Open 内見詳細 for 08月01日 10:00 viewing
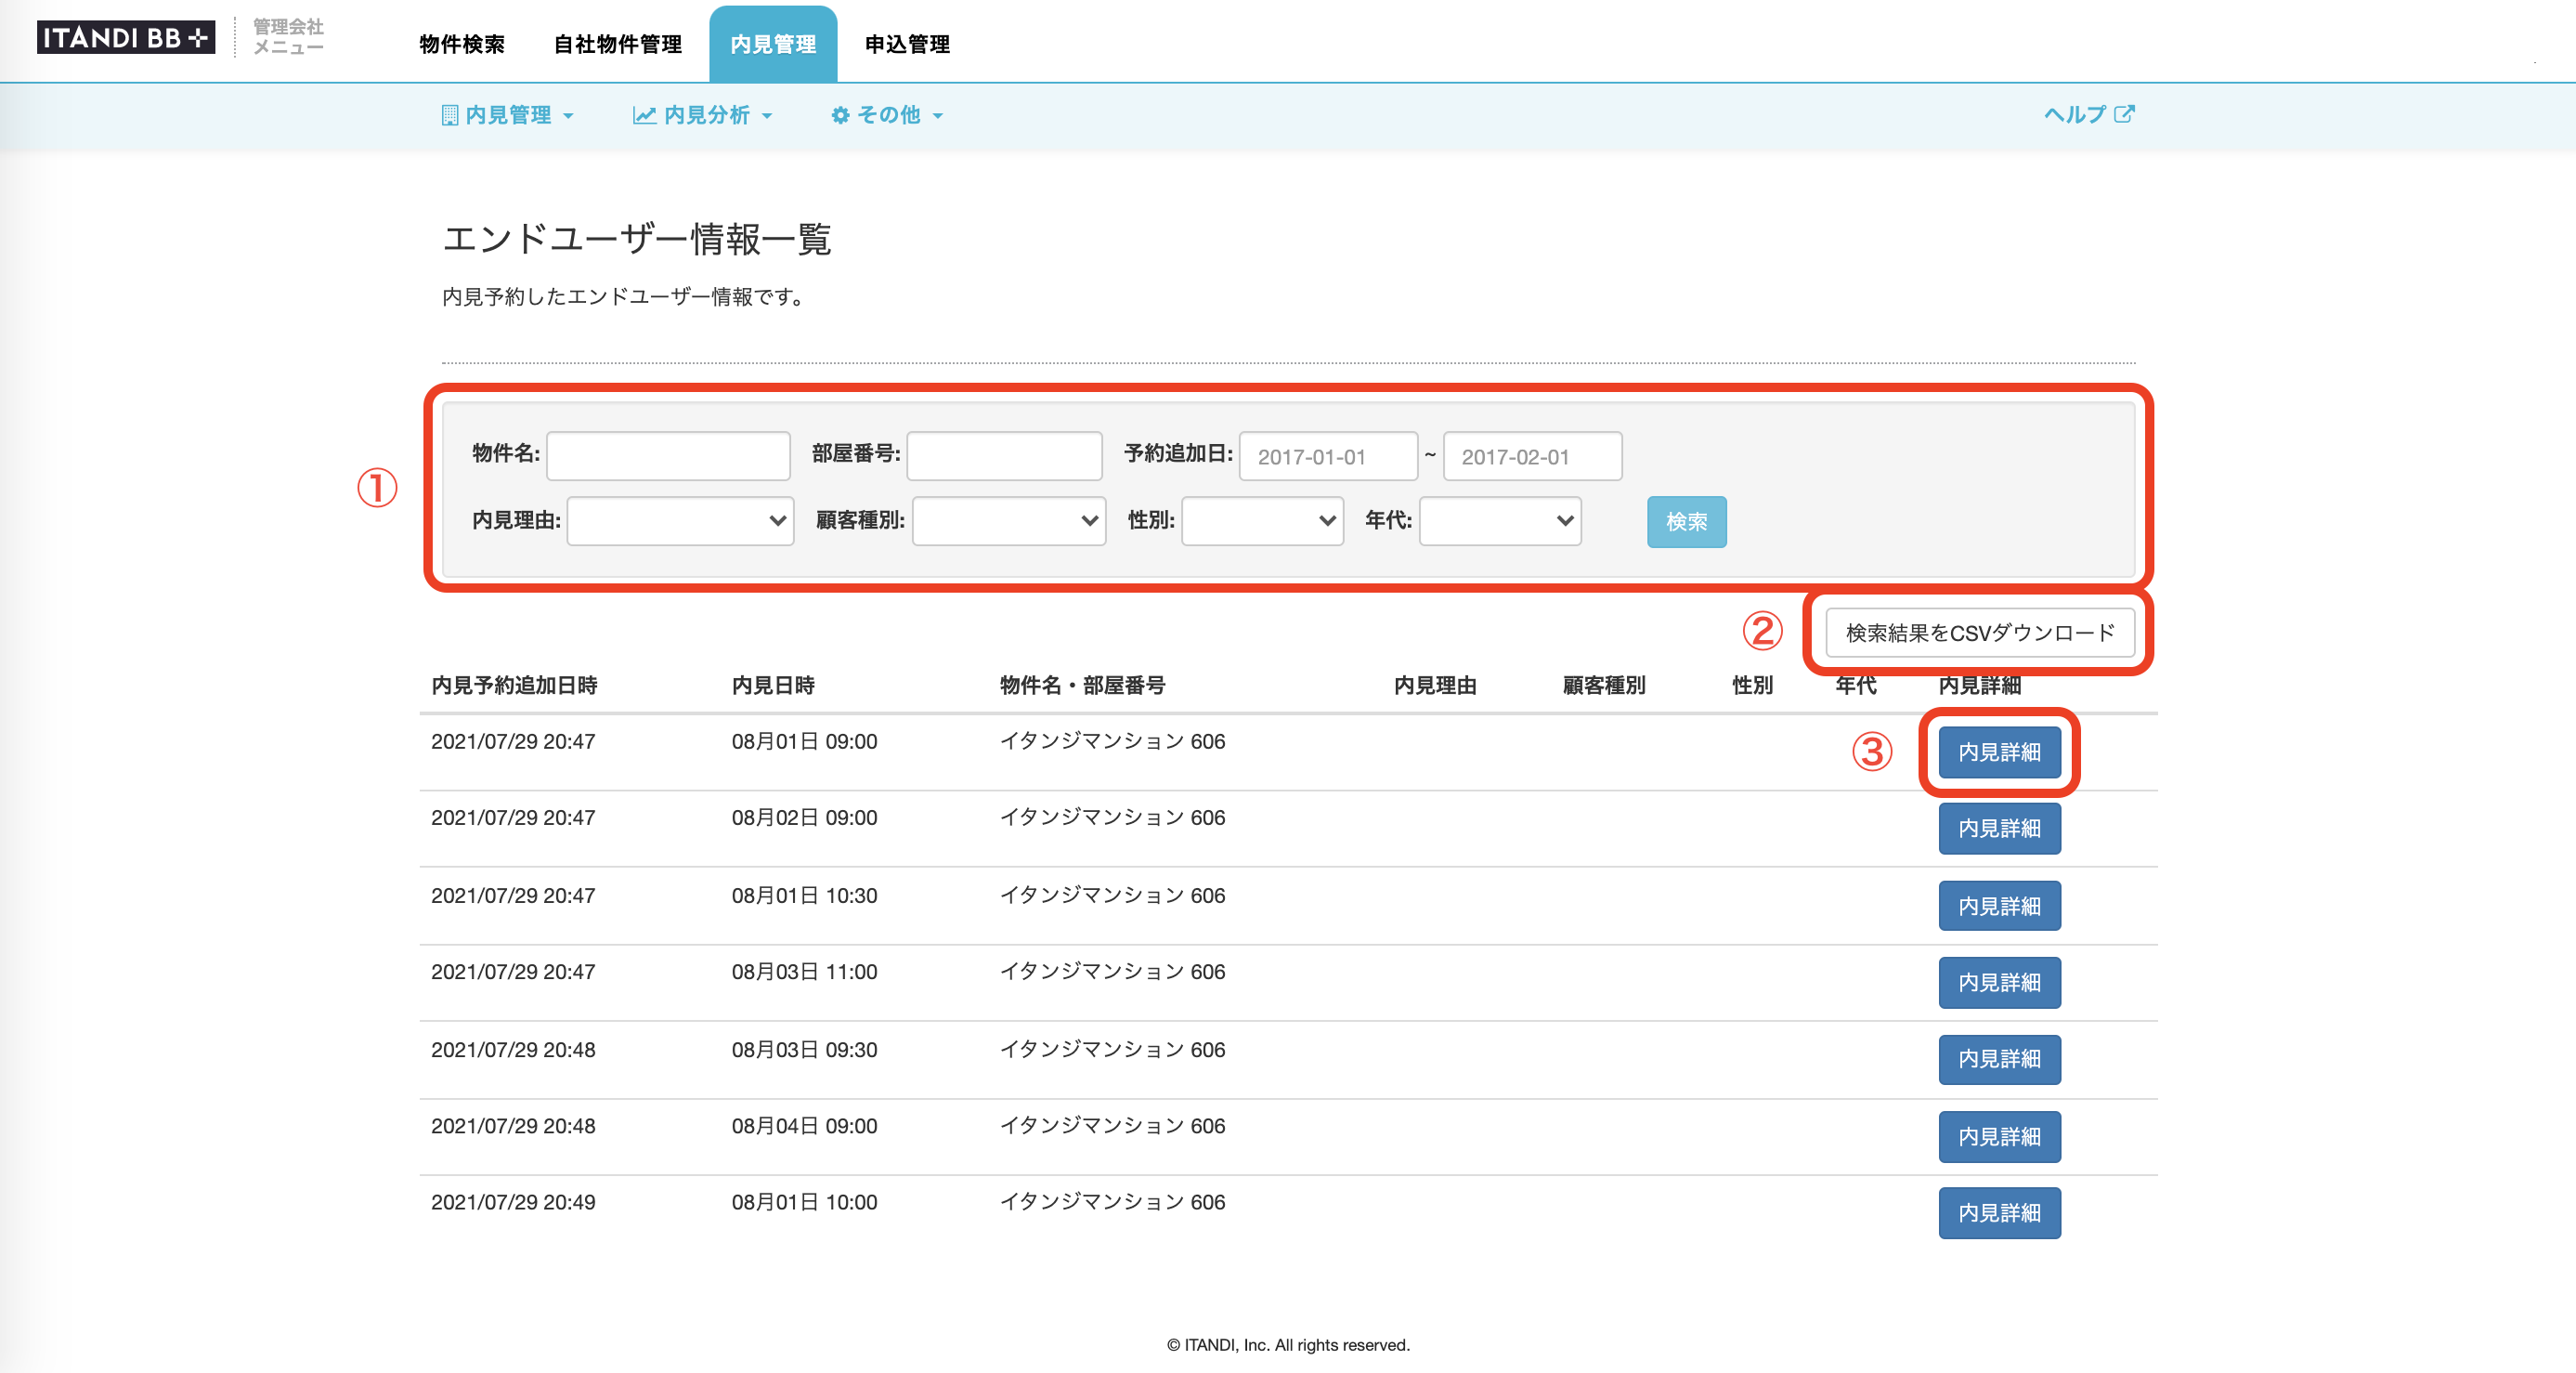Viewport: 2576px width, 1373px height. [x=1999, y=1213]
